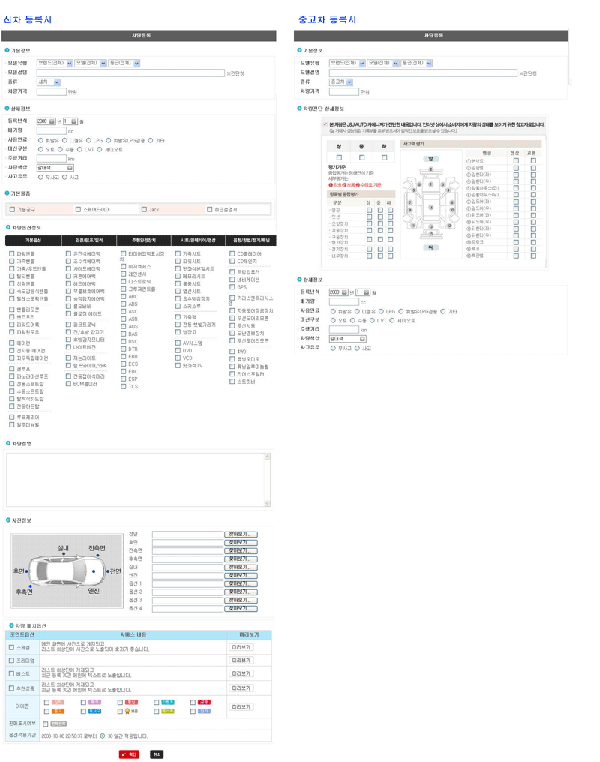Viewport: 600px width, 762px height.
Task: Open the 중고차 type dropdown
Action: tap(341, 82)
